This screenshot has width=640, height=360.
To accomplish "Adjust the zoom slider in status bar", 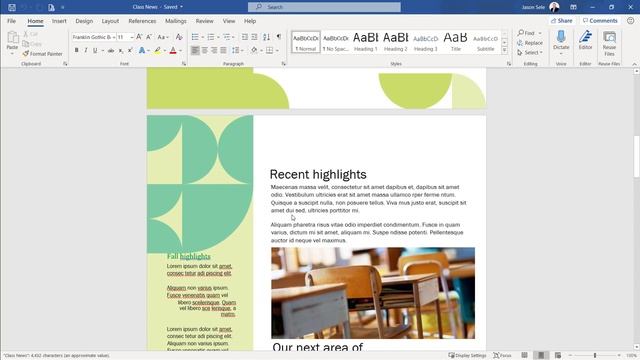I will click(595, 356).
